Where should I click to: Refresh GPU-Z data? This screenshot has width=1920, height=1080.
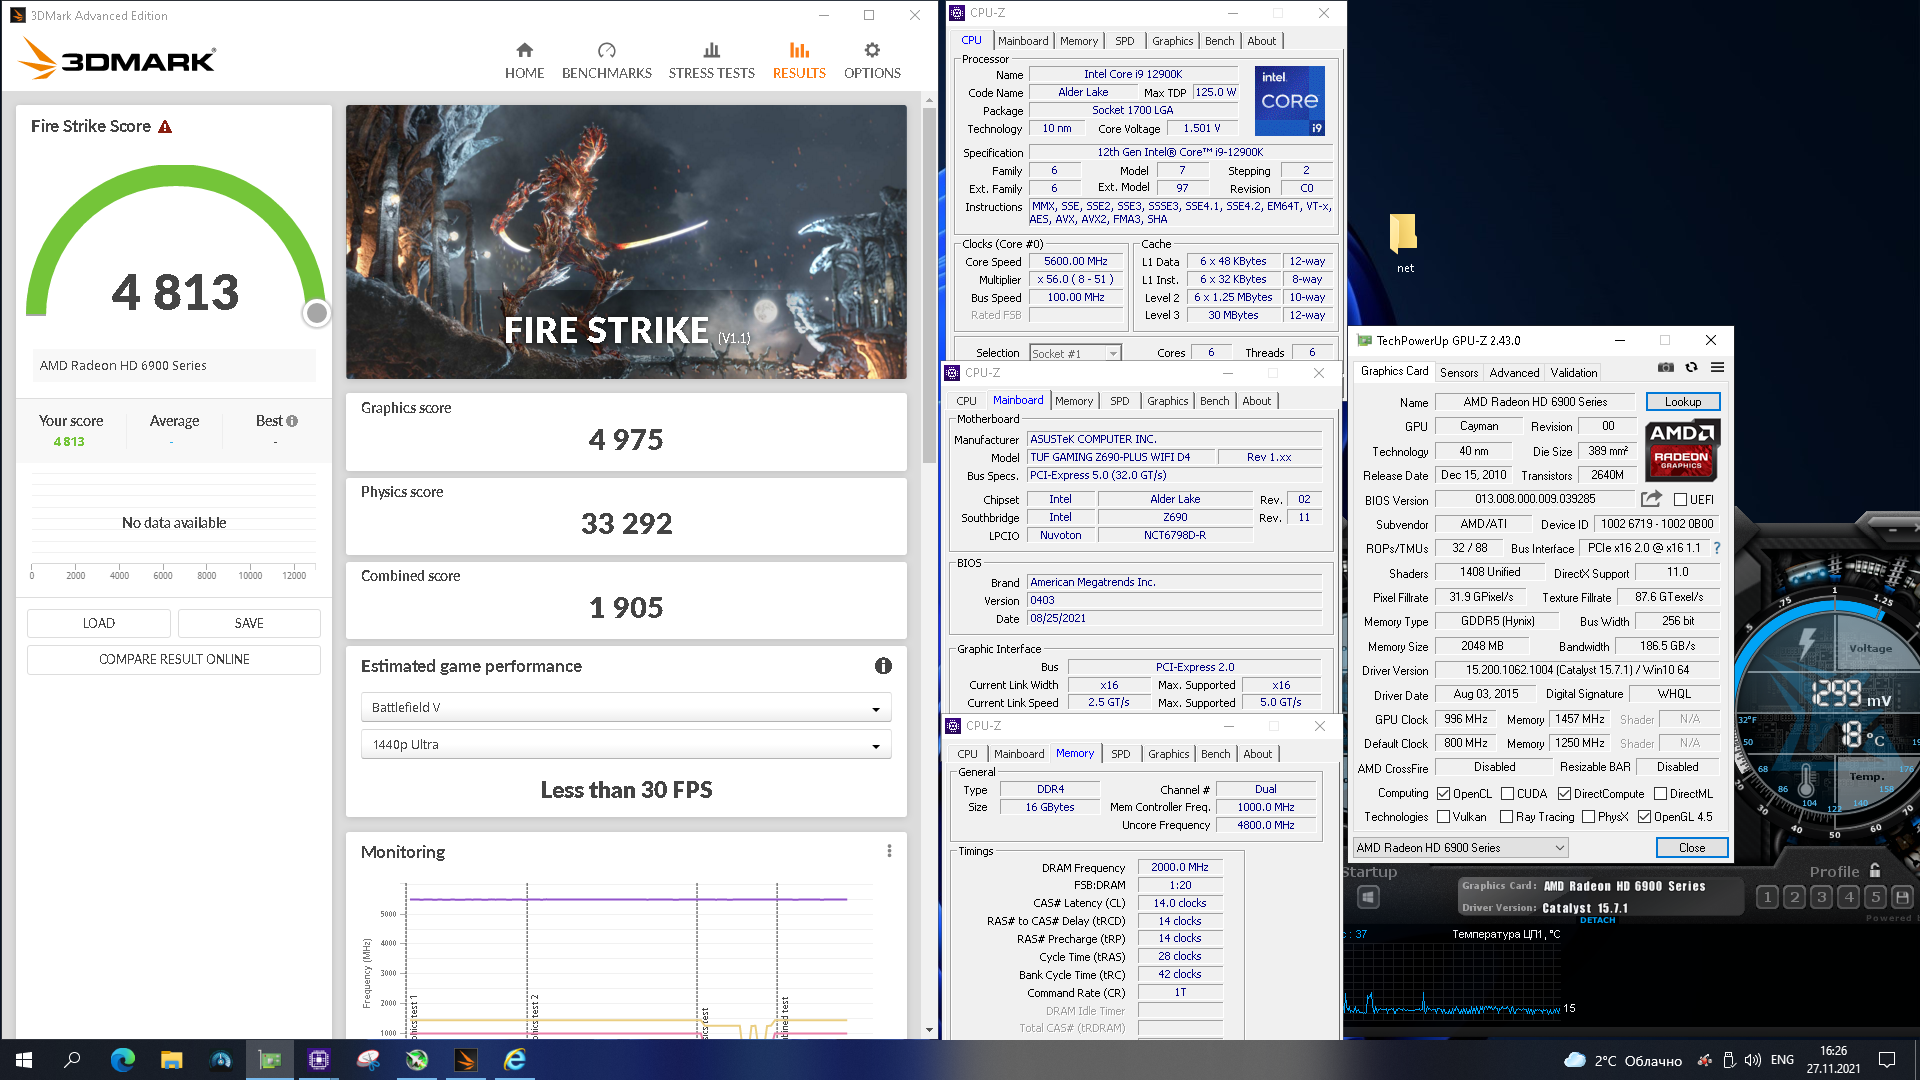(1691, 368)
